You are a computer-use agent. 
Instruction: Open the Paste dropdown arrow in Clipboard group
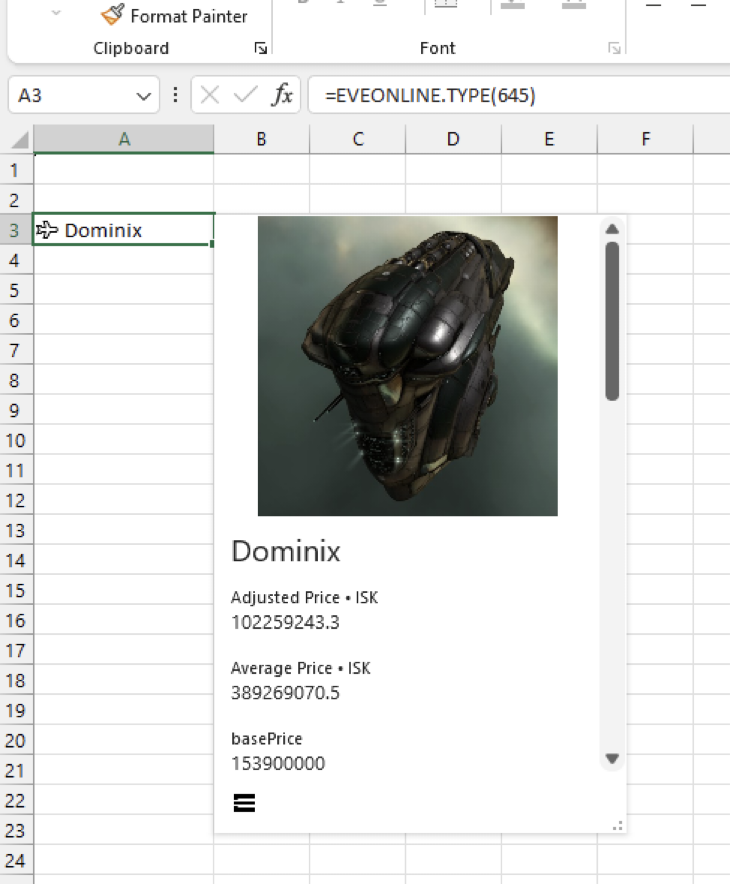click(56, 12)
